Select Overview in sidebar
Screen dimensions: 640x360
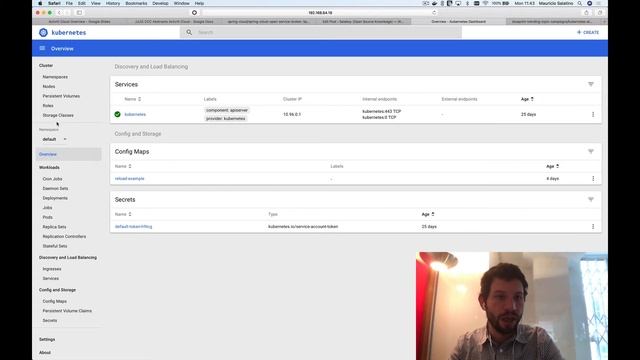pos(68,154)
